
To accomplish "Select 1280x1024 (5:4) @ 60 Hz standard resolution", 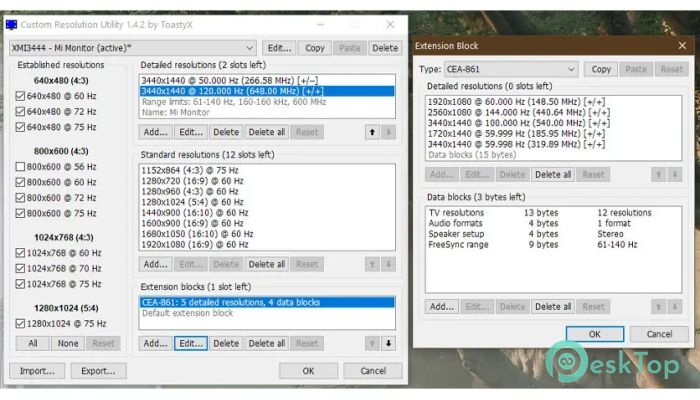I will [x=267, y=202].
